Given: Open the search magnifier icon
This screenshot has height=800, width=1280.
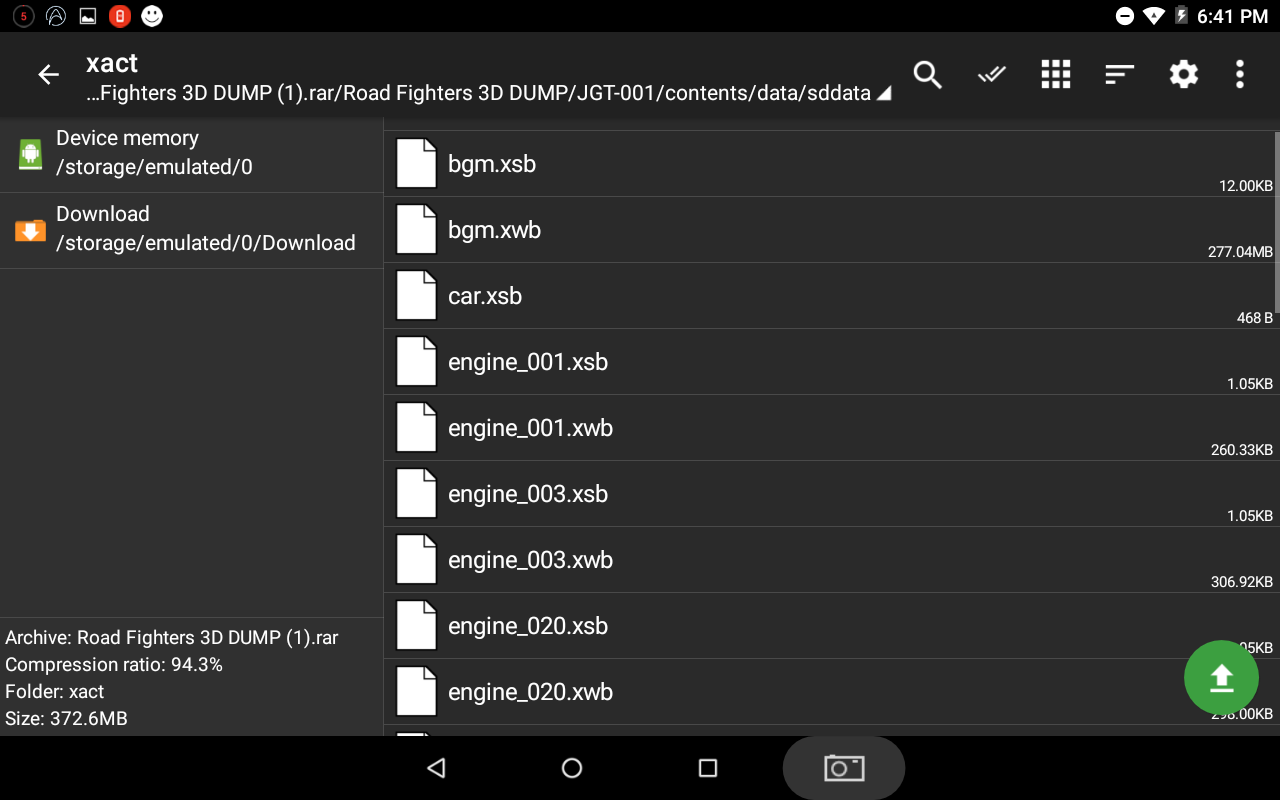Looking at the screenshot, I should 928,75.
